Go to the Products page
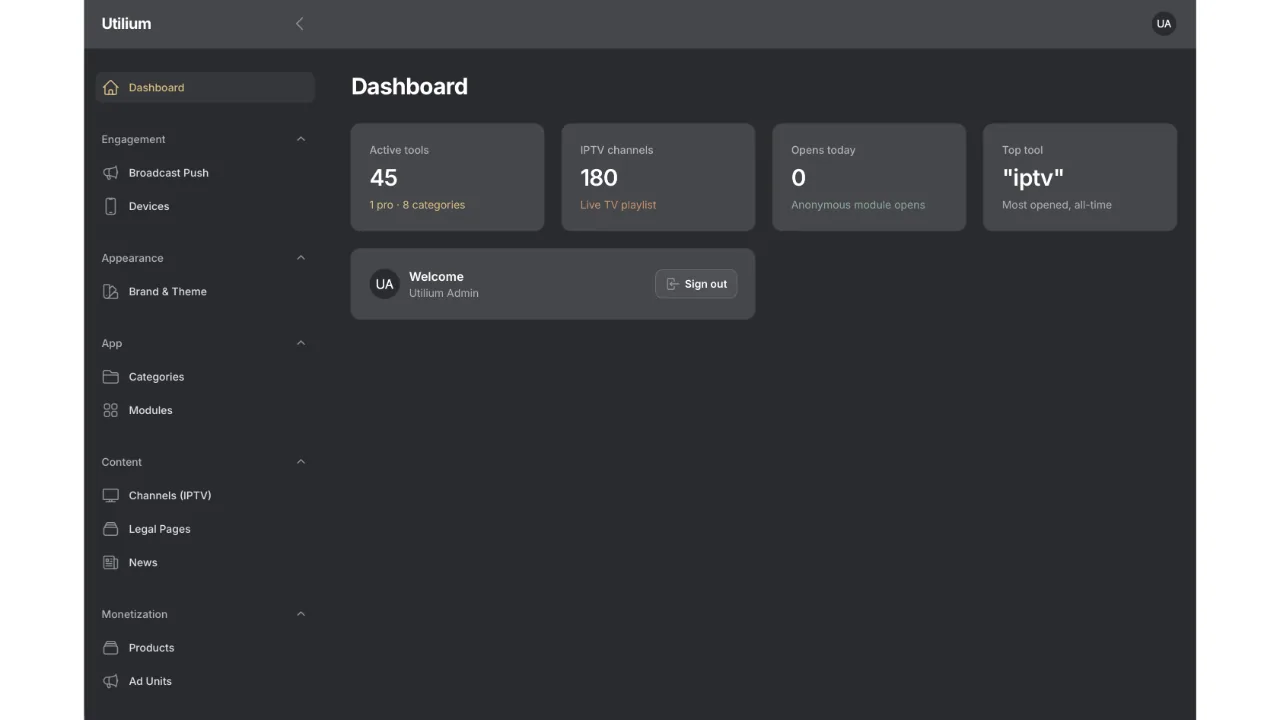Image resolution: width=1280 pixels, height=720 pixels. [205, 648]
